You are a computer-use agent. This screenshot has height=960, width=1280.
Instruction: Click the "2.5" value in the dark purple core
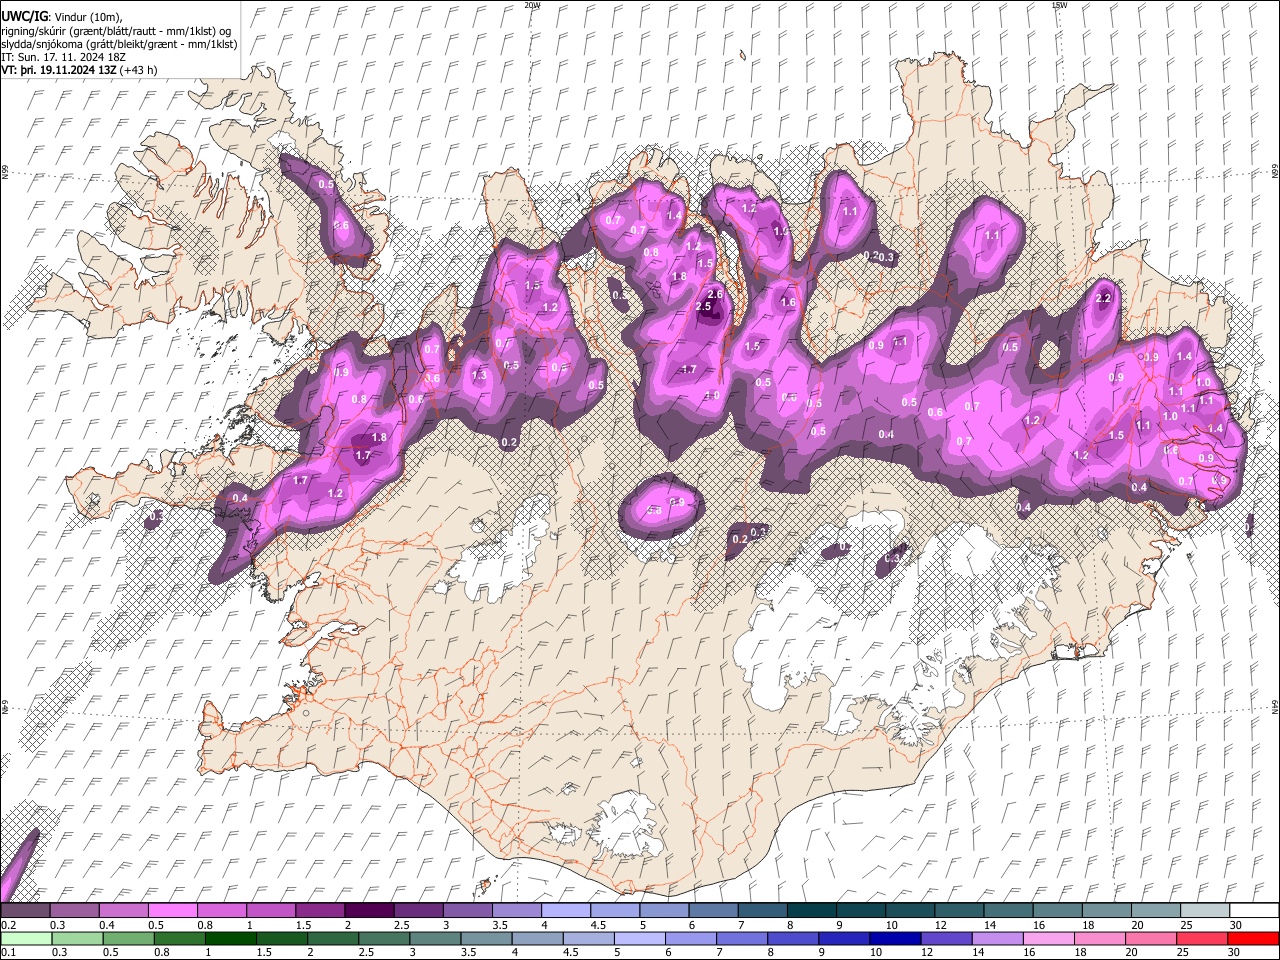[703, 307]
